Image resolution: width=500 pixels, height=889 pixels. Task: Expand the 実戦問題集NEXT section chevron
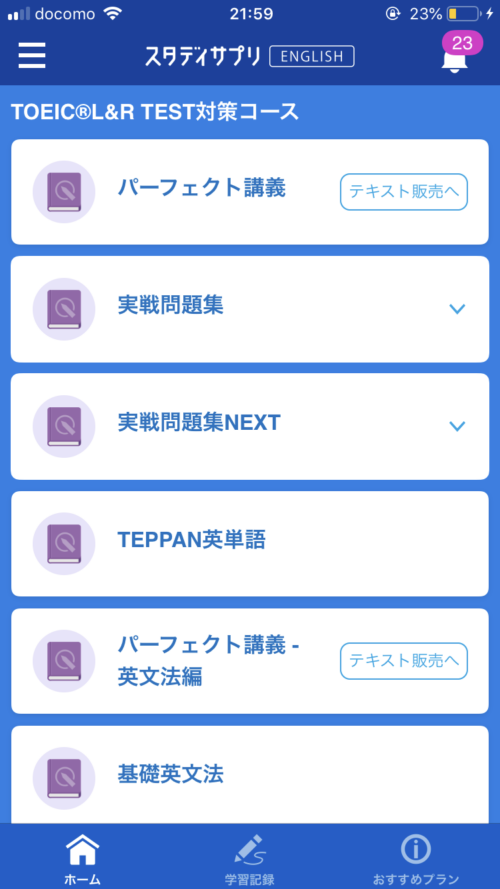click(x=457, y=426)
